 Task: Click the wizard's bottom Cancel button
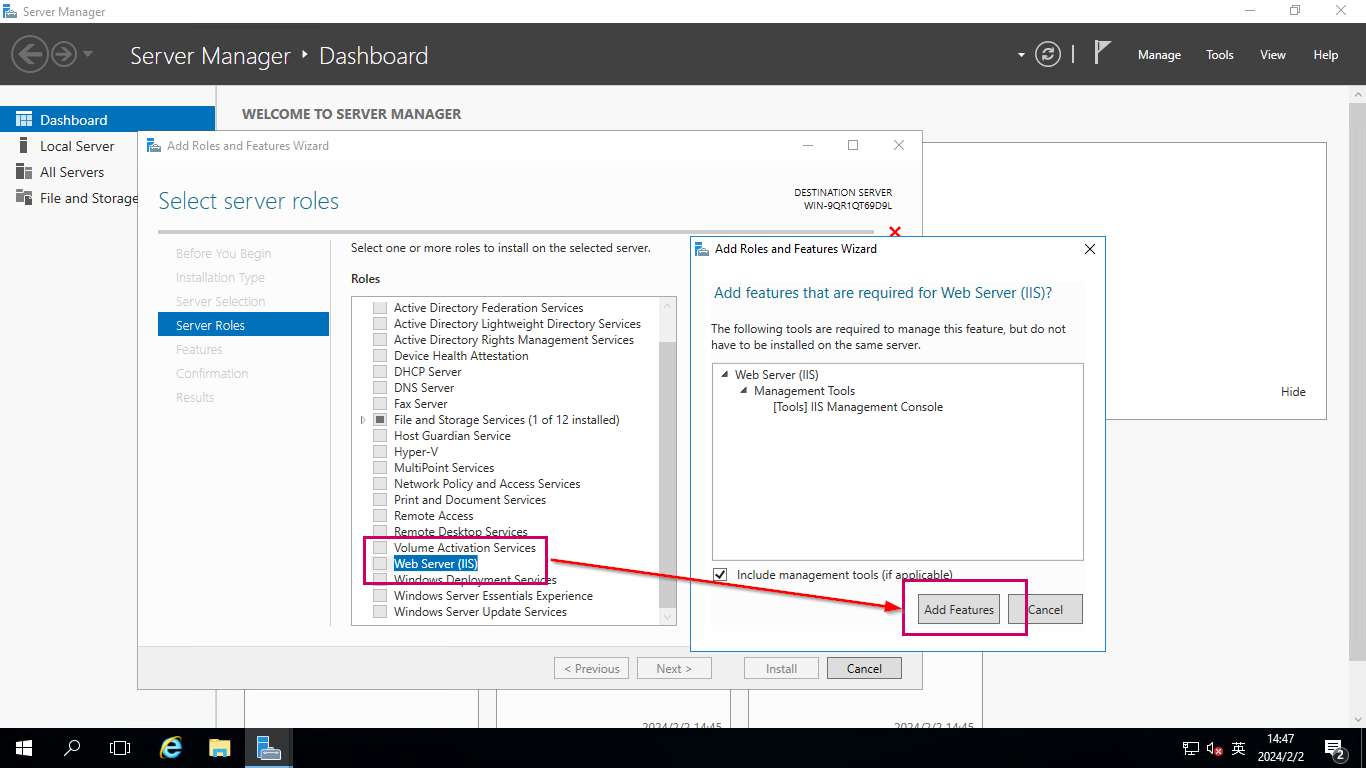[864, 669]
